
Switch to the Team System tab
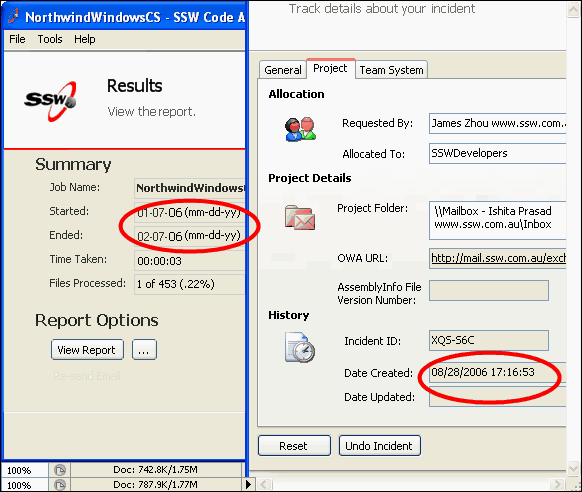[x=391, y=70]
